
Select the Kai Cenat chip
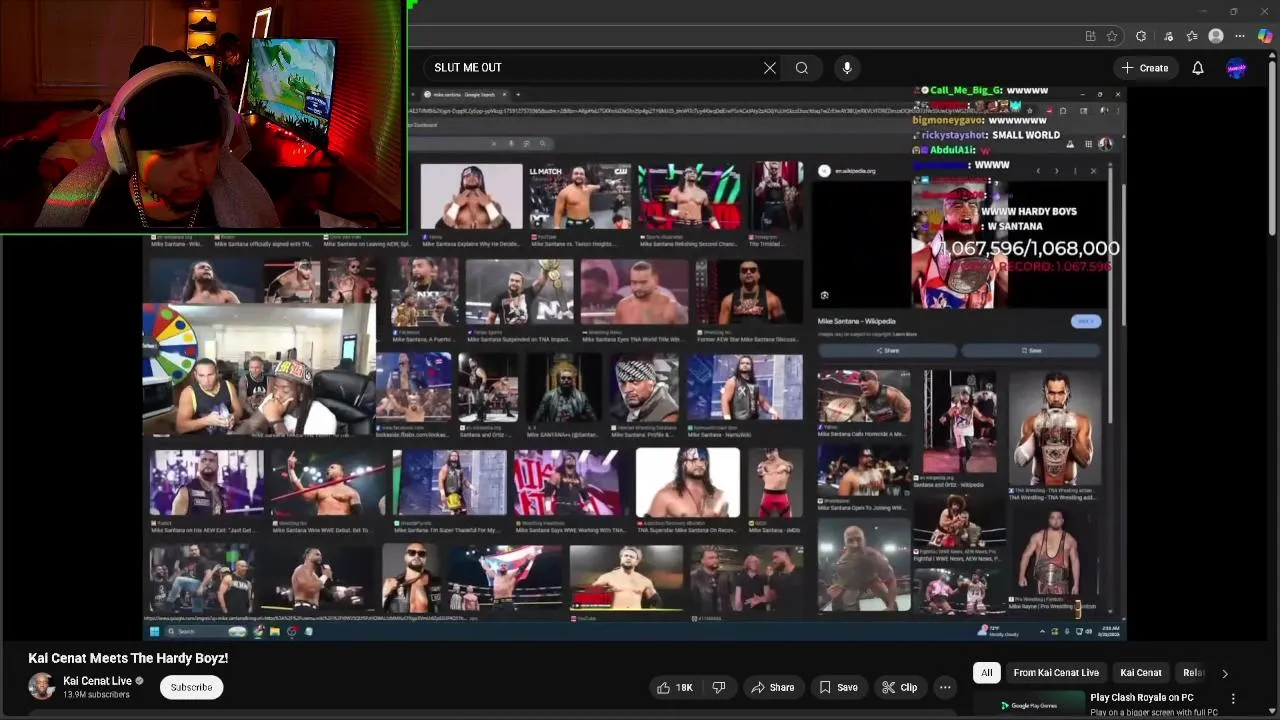1141,673
